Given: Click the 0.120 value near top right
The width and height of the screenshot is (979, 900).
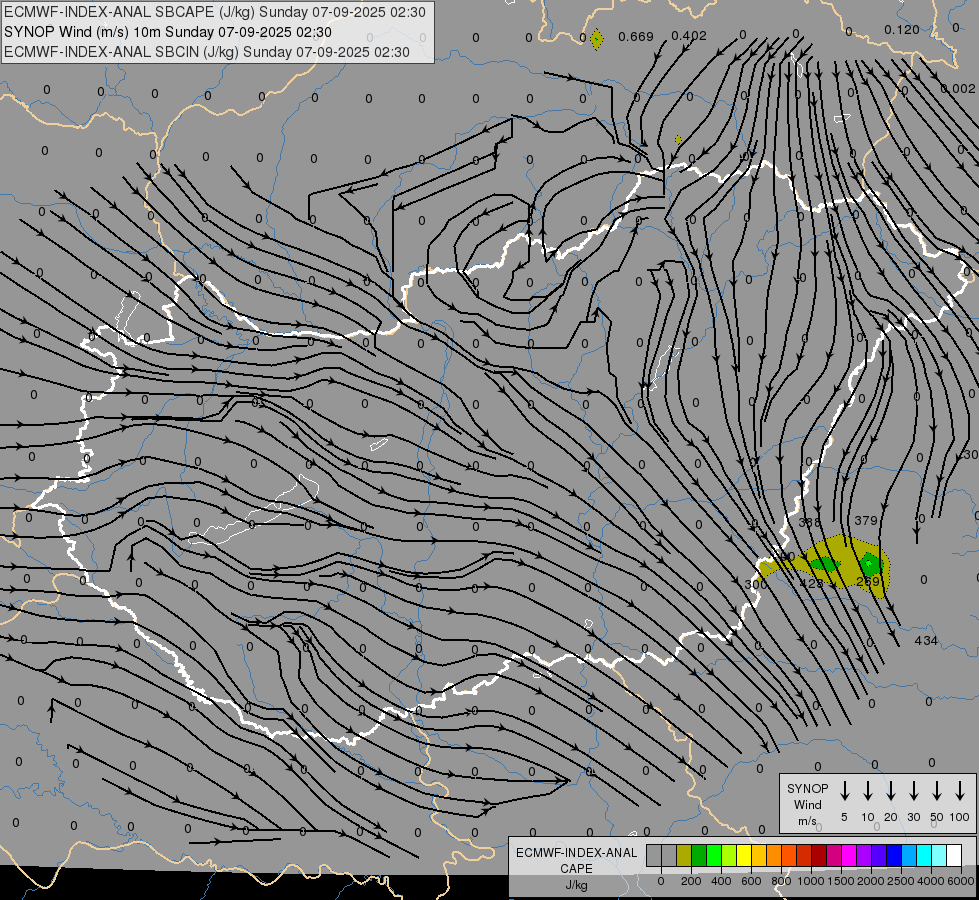Looking at the screenshot, I should pos(902,29).
